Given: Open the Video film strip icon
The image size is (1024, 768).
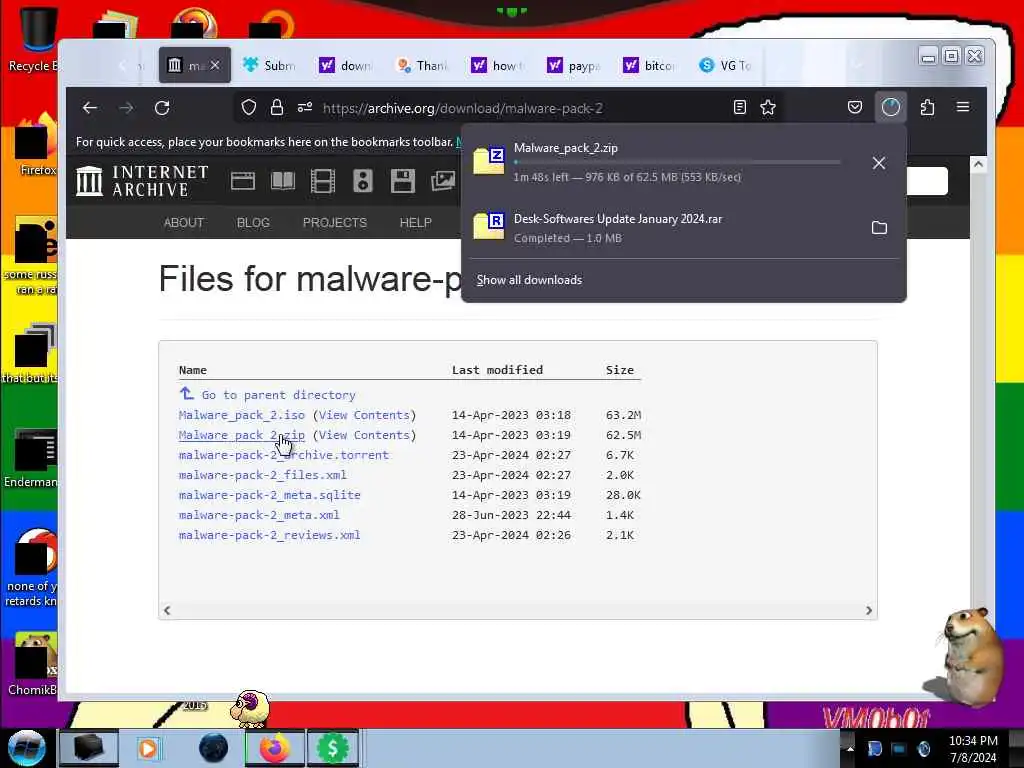Looking at the screenshot, I should pos(323,181).
